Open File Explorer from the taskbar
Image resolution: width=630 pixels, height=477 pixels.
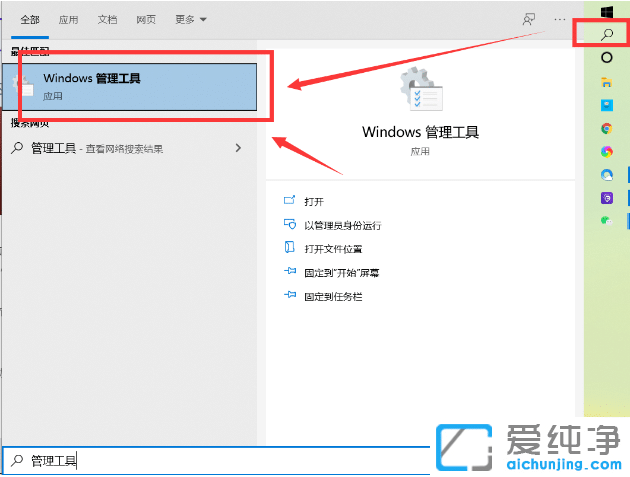(607, 82)
